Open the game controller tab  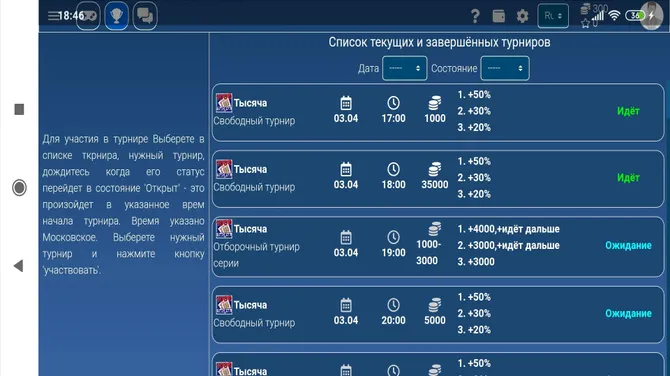(88, 16)
